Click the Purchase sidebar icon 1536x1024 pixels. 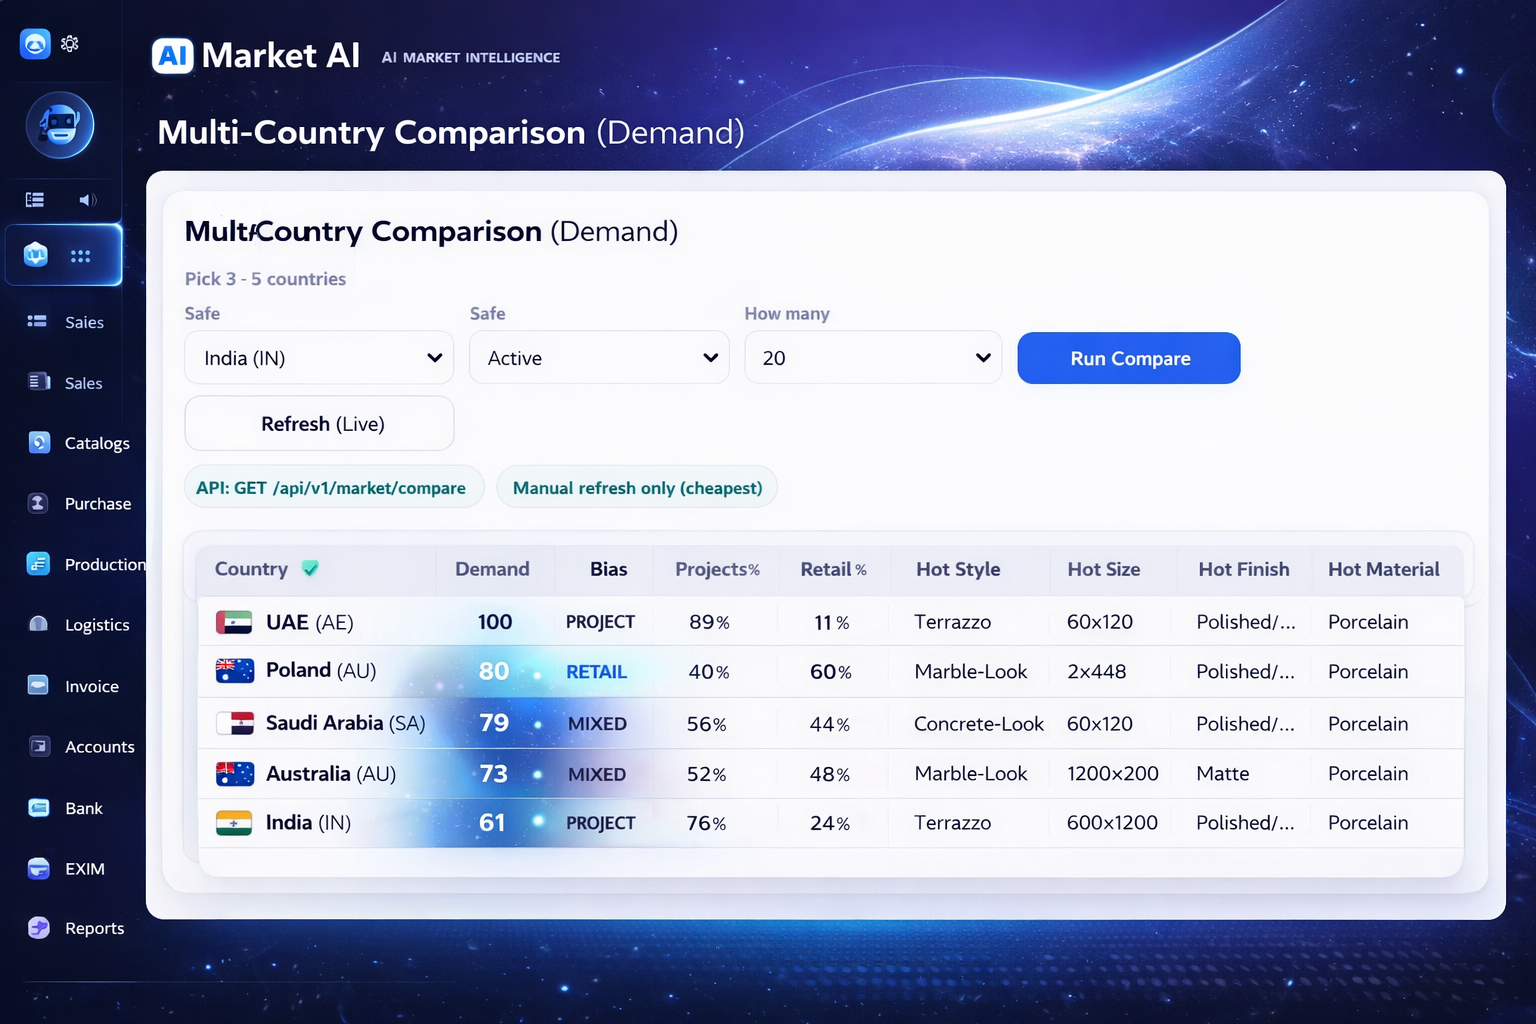click(x=38, y=503)
